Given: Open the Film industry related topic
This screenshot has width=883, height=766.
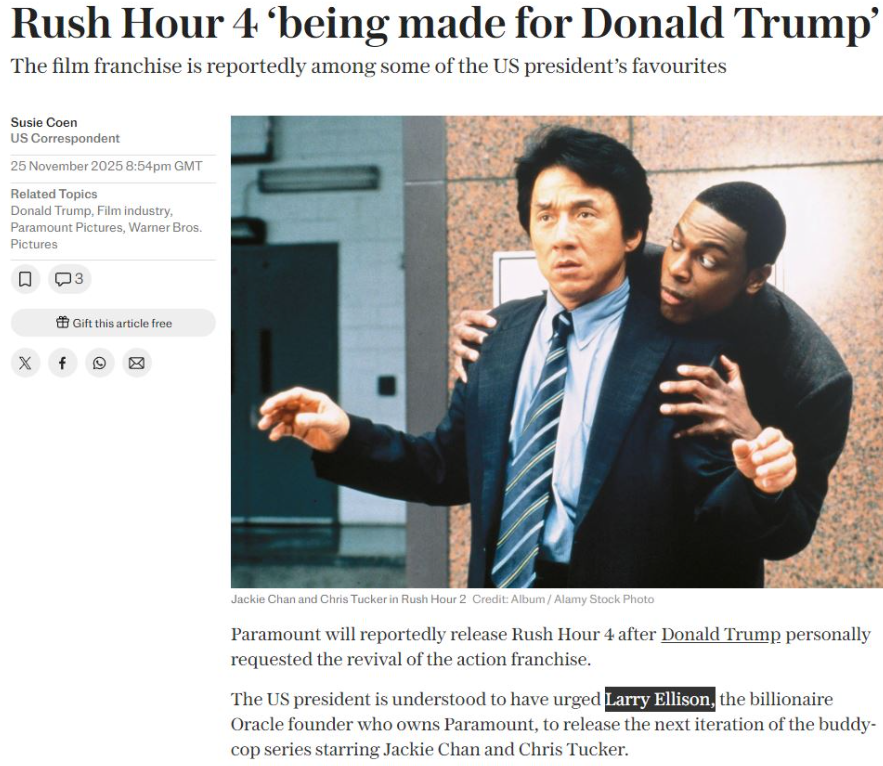Looking at the screenshot, I should point(134,211).
